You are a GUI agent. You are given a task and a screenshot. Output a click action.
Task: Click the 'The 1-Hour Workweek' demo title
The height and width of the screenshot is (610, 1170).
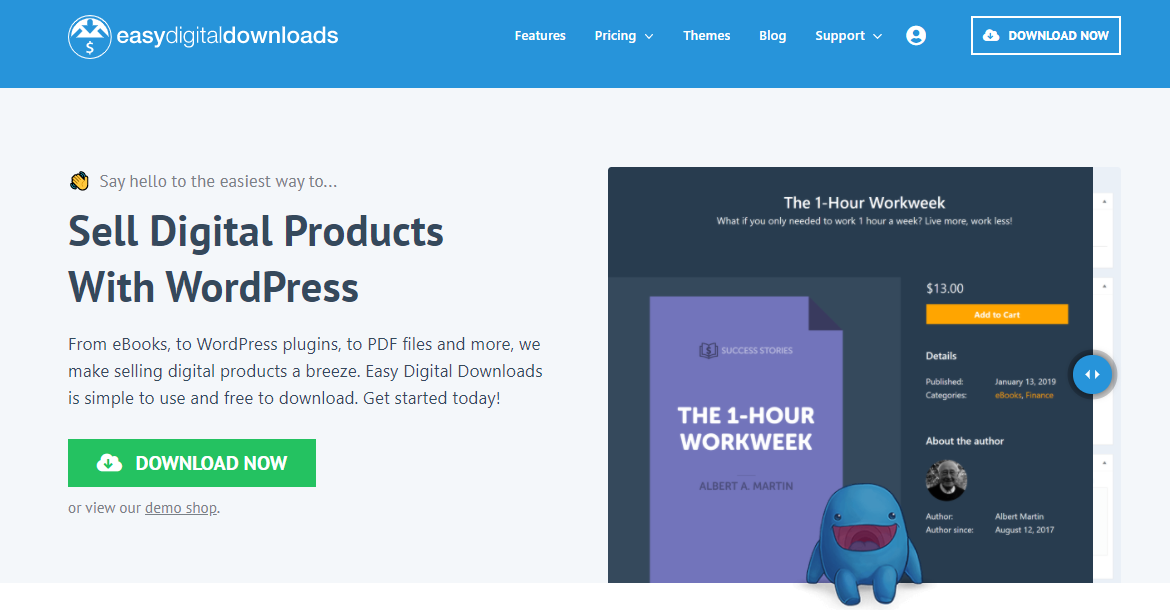tap(864, 203)
